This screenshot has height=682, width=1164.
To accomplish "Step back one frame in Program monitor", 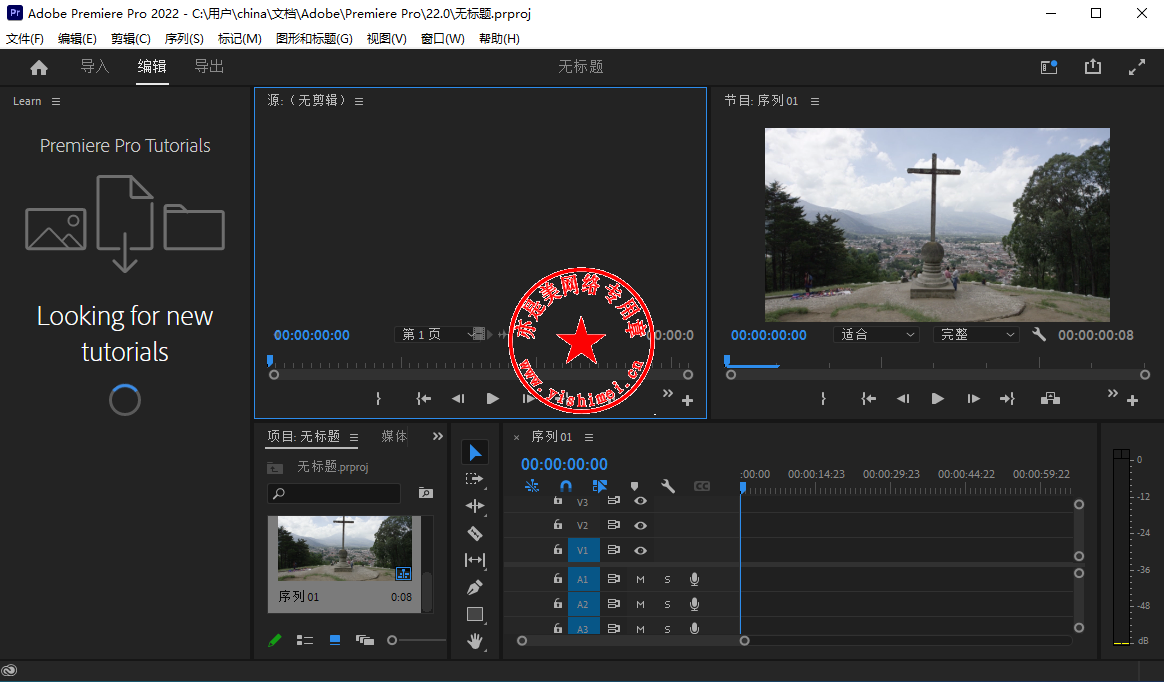I will click(903, 399).
